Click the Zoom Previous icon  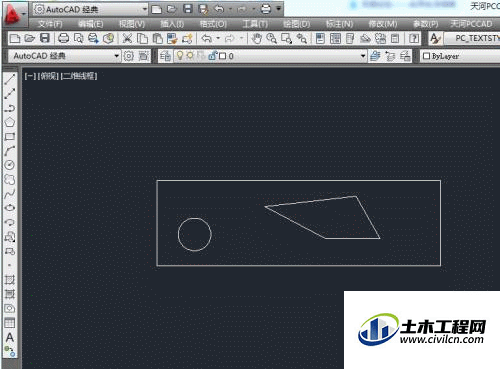[302, 38]
